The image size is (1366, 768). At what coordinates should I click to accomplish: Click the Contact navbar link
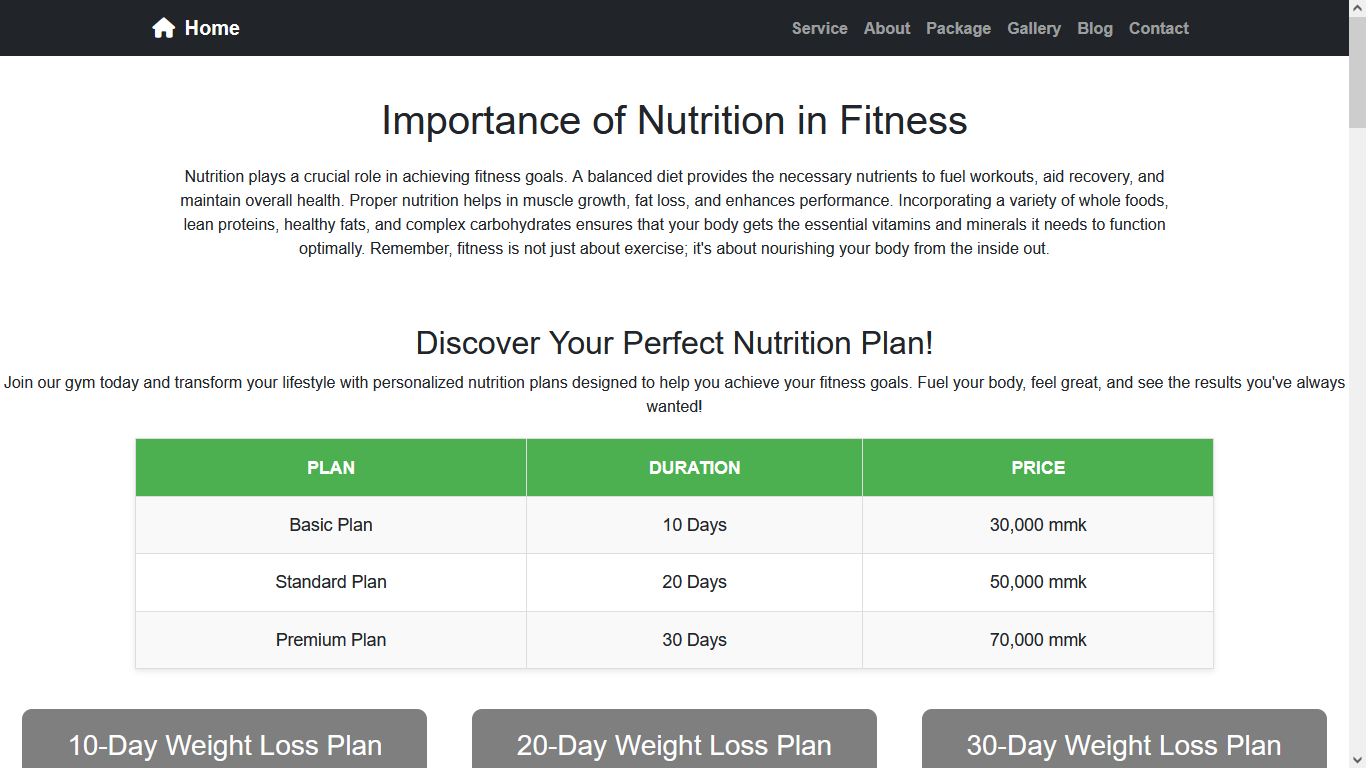1159,28
